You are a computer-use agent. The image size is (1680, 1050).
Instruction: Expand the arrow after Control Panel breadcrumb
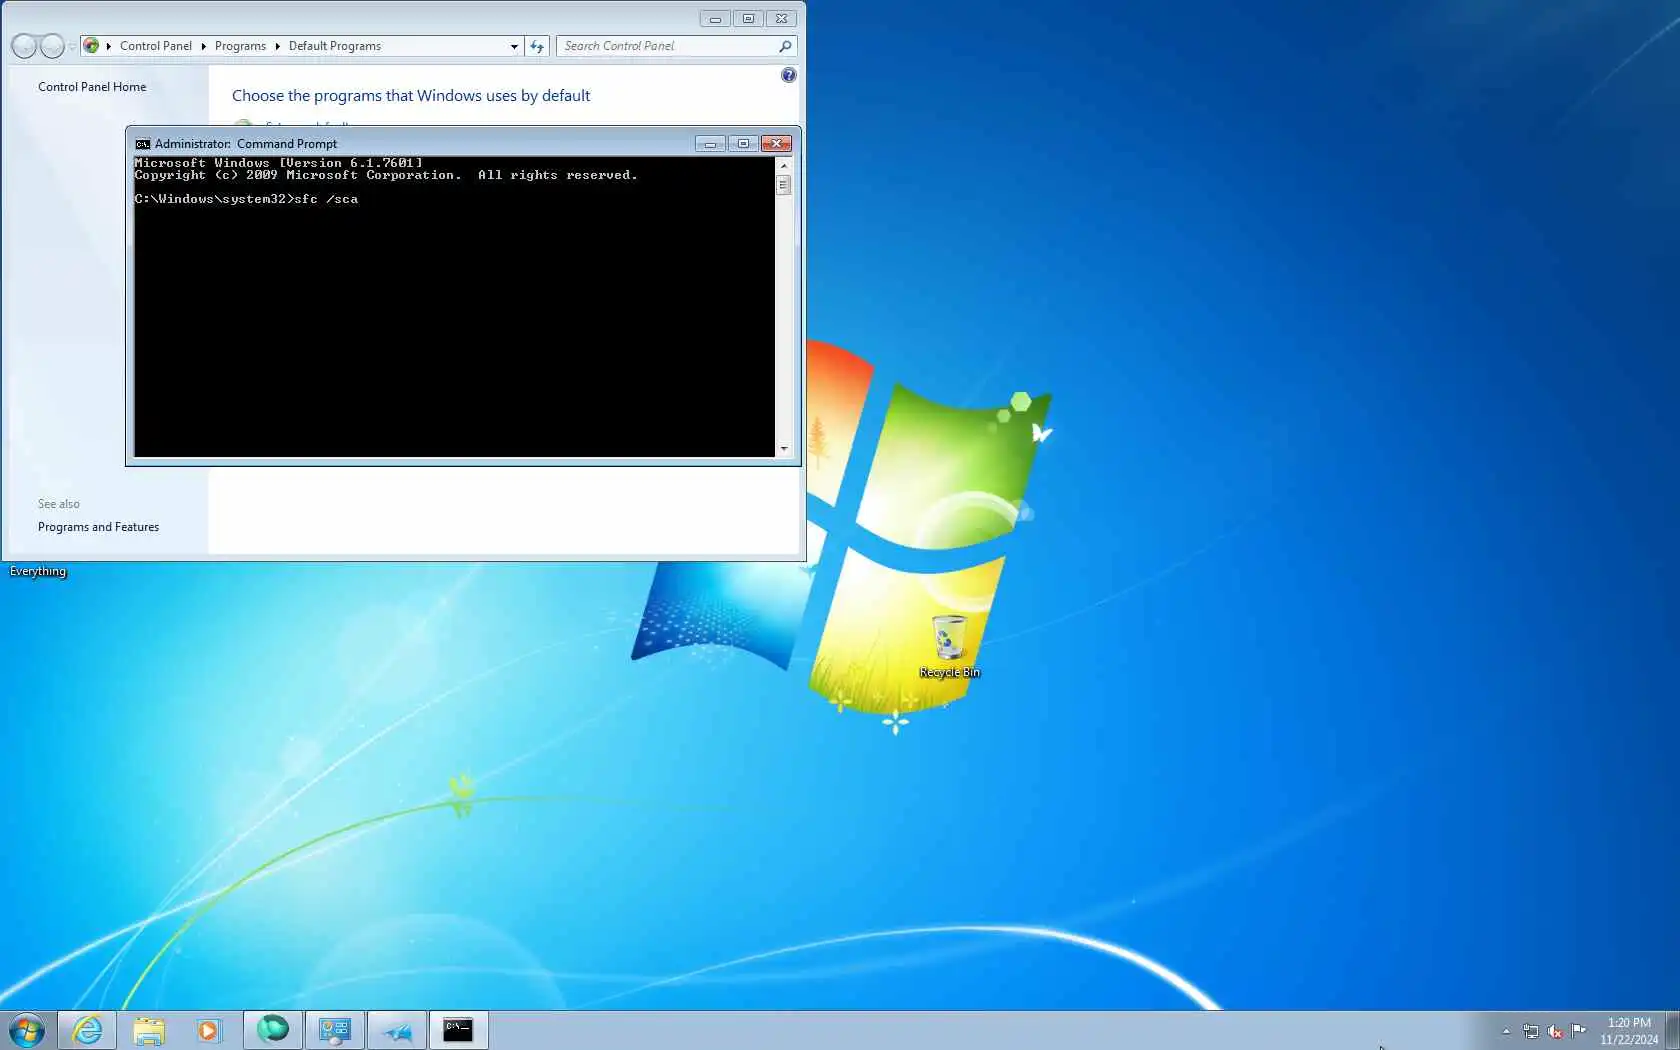tap(204, 46)
